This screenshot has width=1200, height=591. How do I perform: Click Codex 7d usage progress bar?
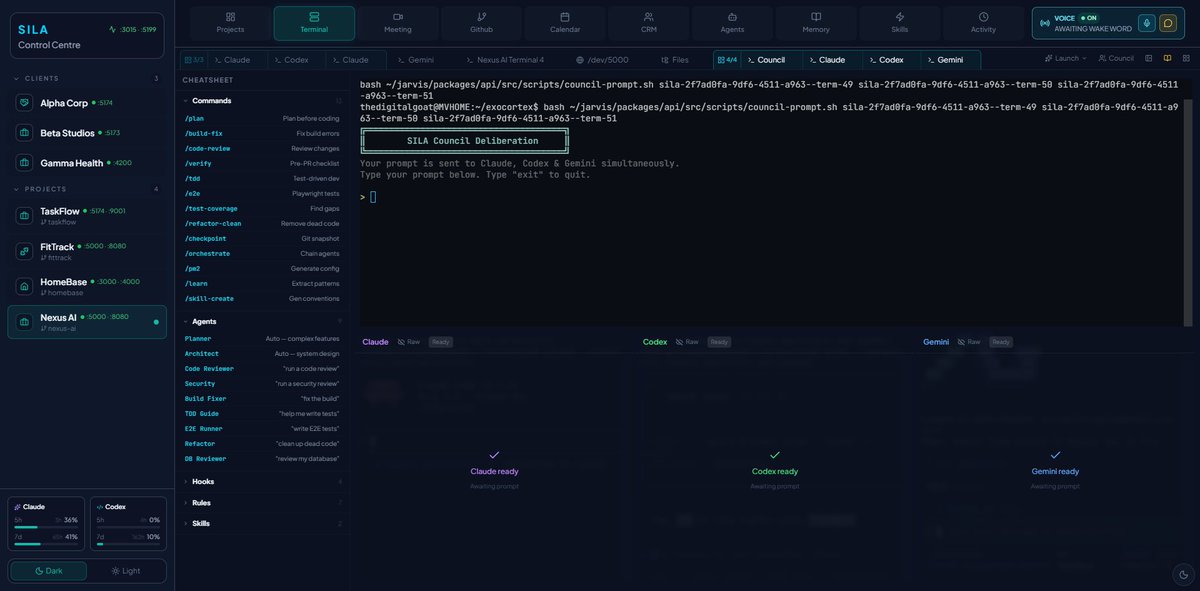click(x=128, y=545)
